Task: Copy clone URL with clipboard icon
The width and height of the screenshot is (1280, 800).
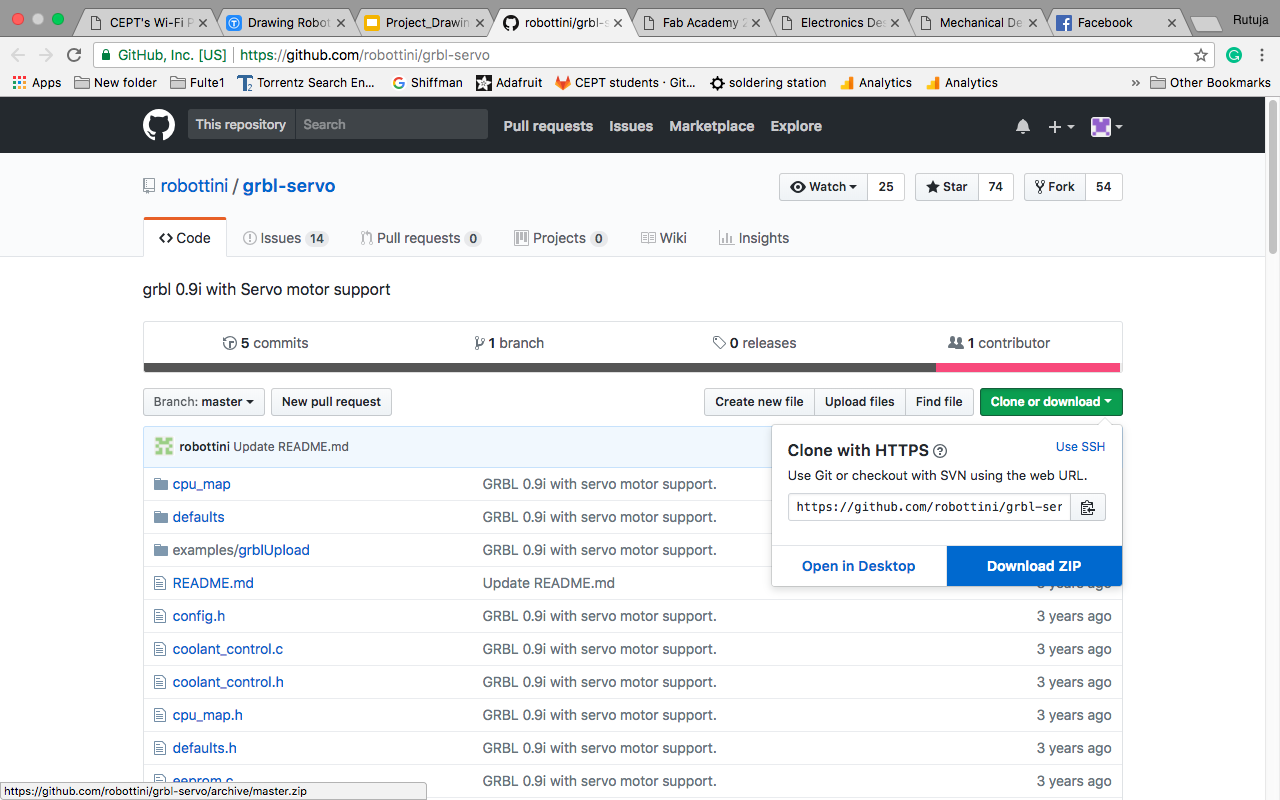Action: pos(1088,508)
